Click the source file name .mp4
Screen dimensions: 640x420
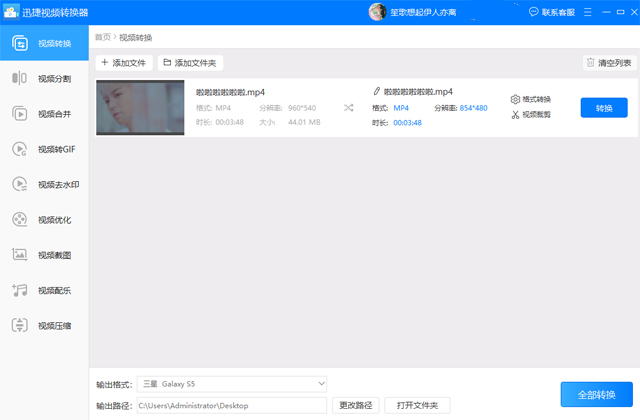pyautogui.click(x=230, y=92)
